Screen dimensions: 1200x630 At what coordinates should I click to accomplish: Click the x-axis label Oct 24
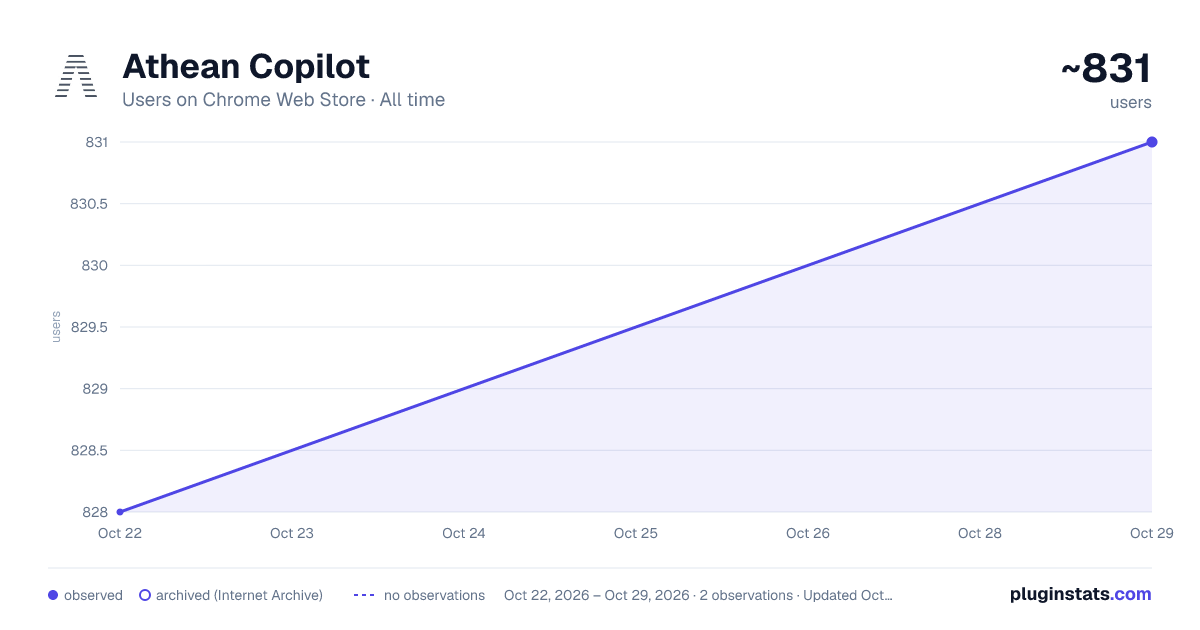click(x=464, y=533)
